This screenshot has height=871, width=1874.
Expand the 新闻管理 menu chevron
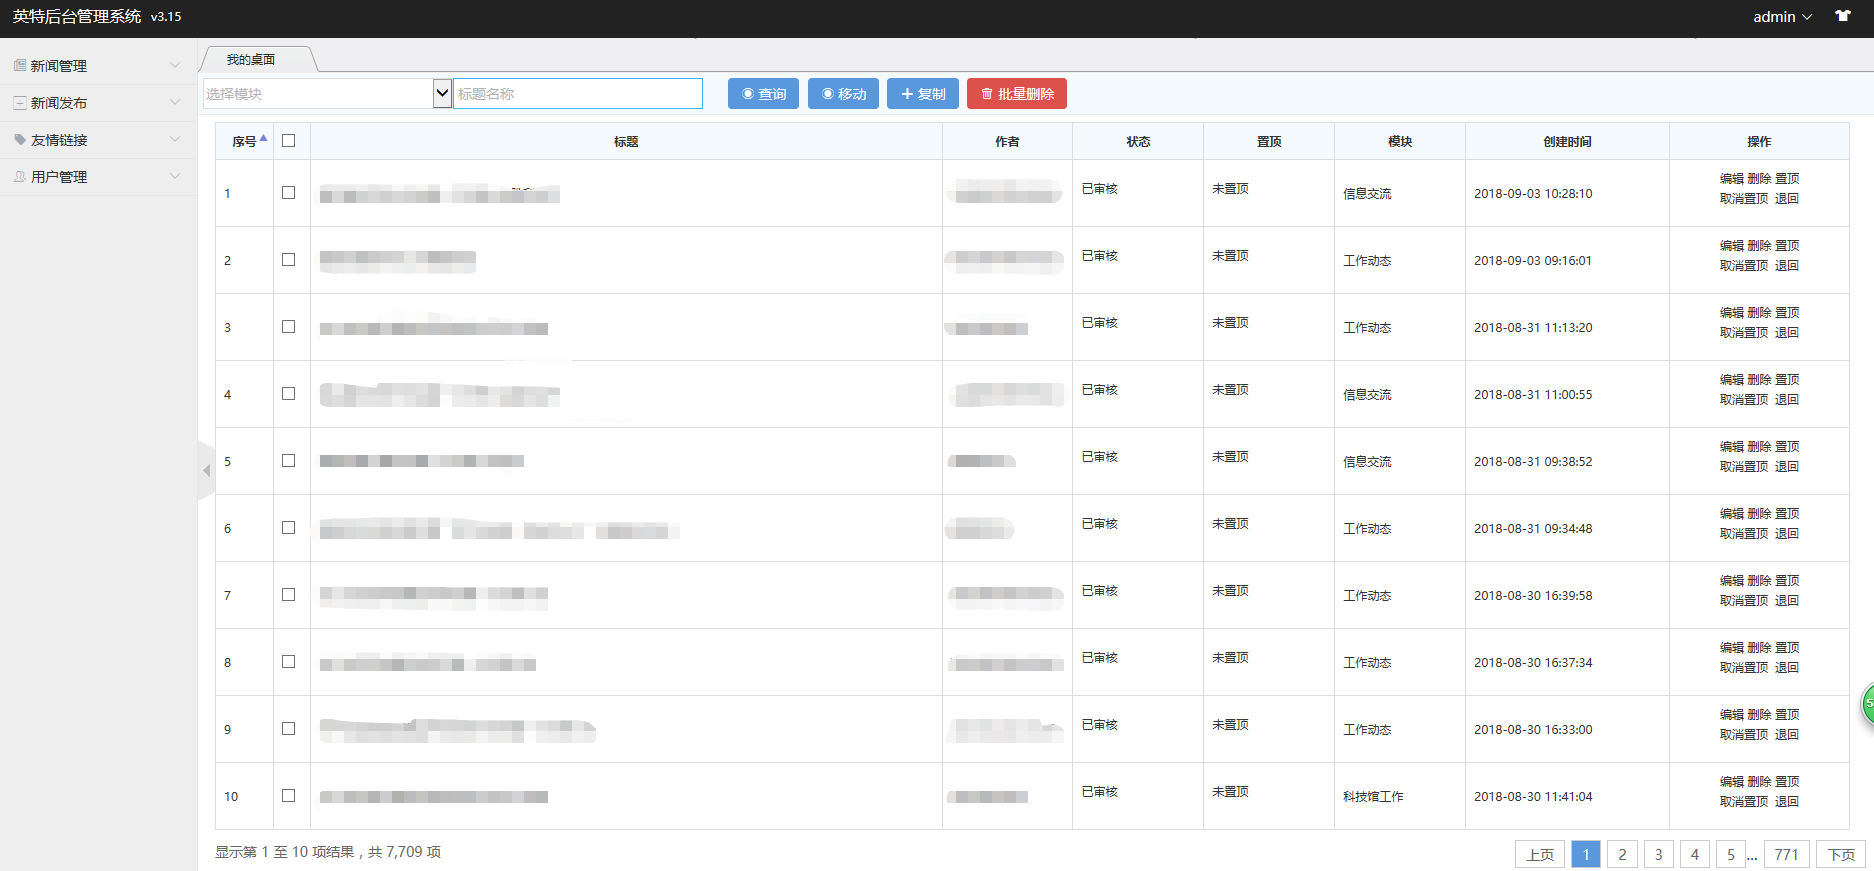click(175, 66)
